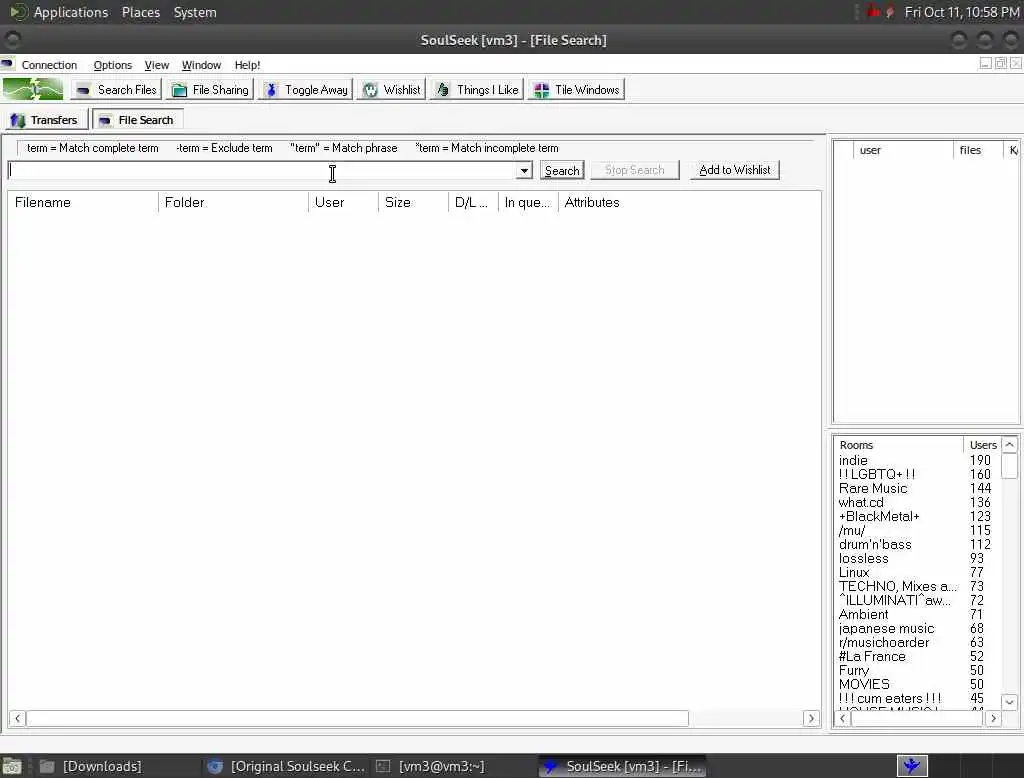Click results pane scroll right arrow
This screenshot has width=1024, height=778.
tap(811, 719)
